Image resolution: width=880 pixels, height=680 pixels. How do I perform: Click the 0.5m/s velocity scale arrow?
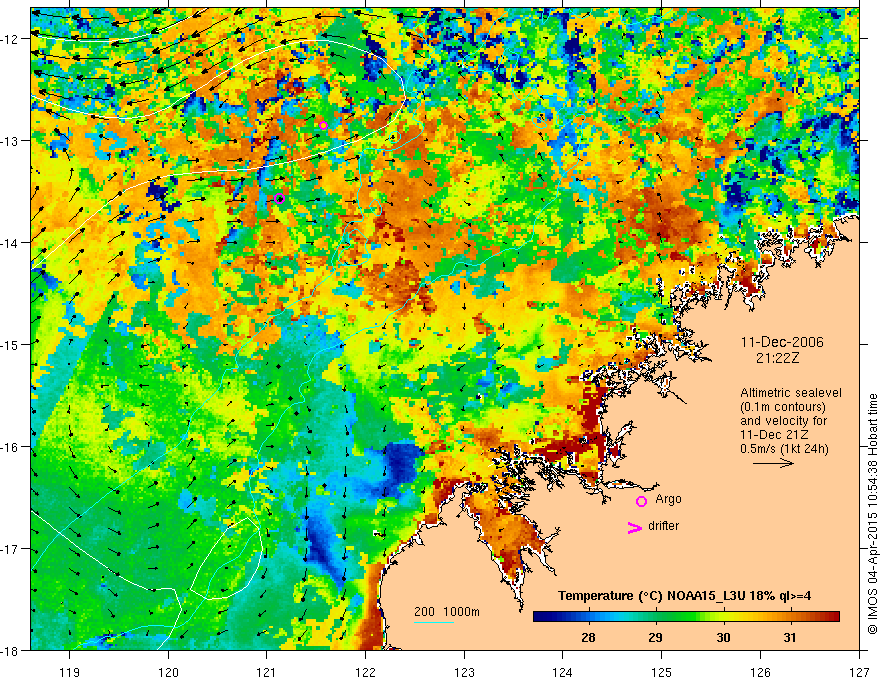[x=773, y=463]
